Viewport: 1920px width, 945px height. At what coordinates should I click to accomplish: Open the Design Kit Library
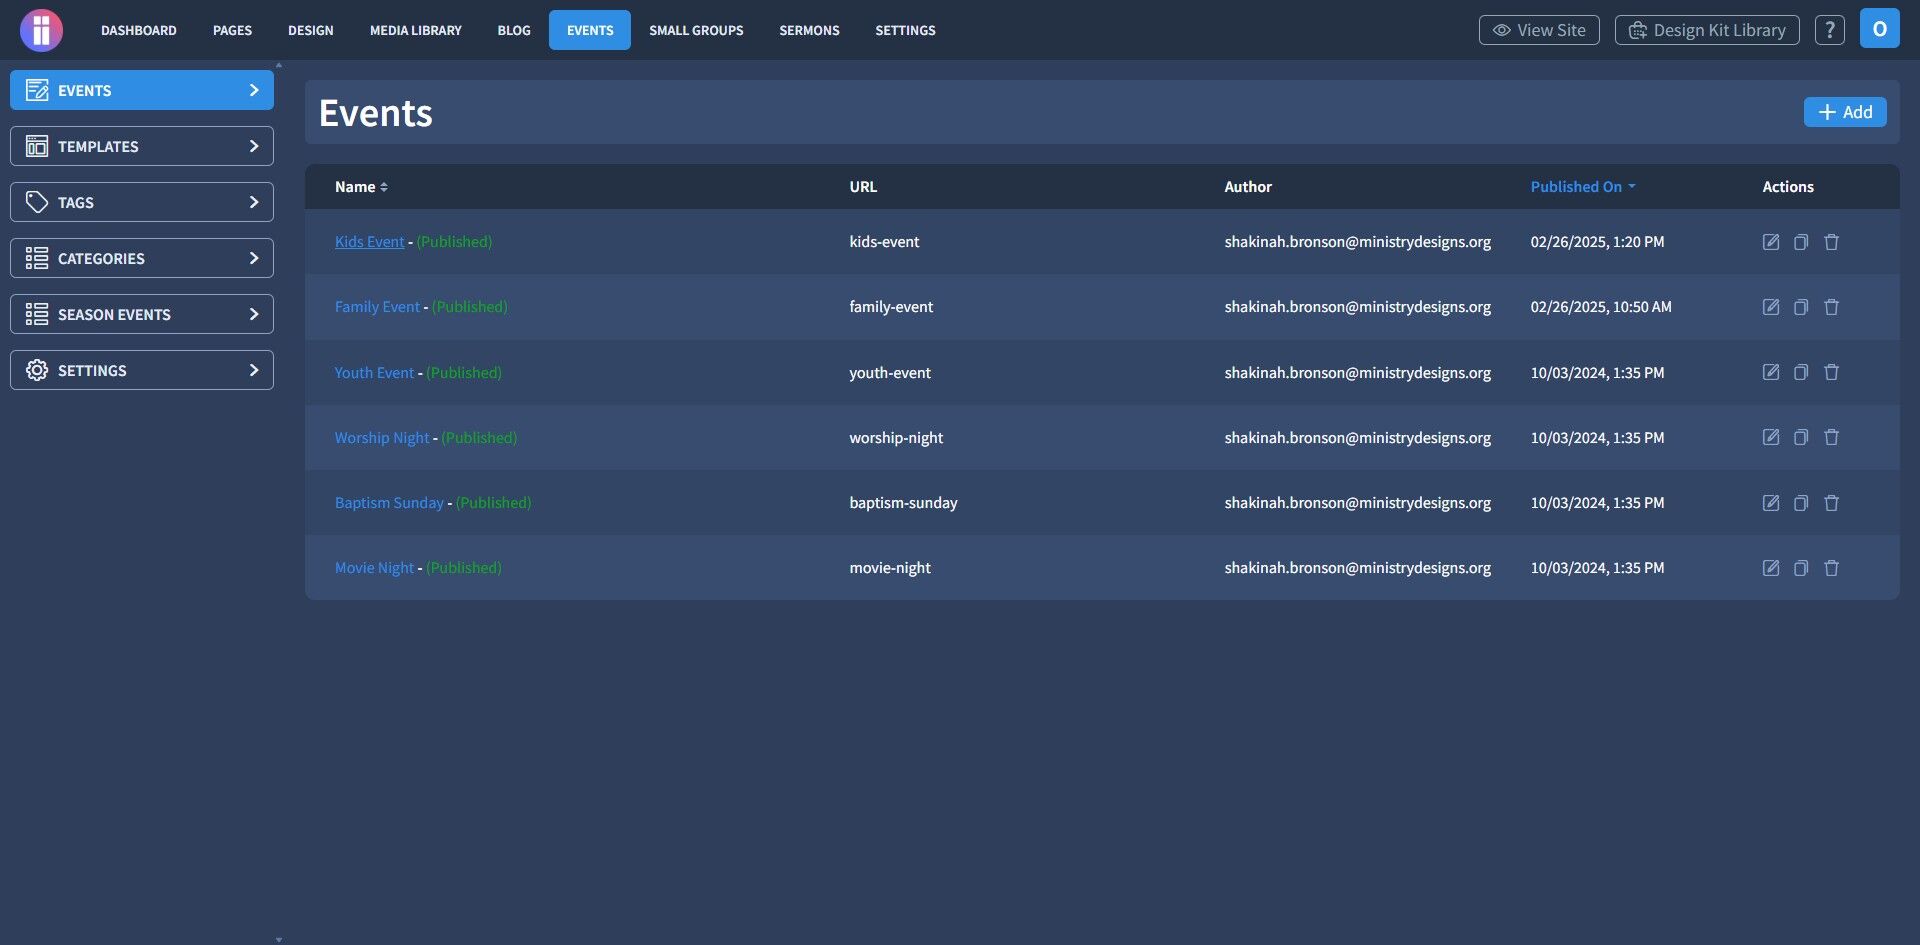(1707, 30)
